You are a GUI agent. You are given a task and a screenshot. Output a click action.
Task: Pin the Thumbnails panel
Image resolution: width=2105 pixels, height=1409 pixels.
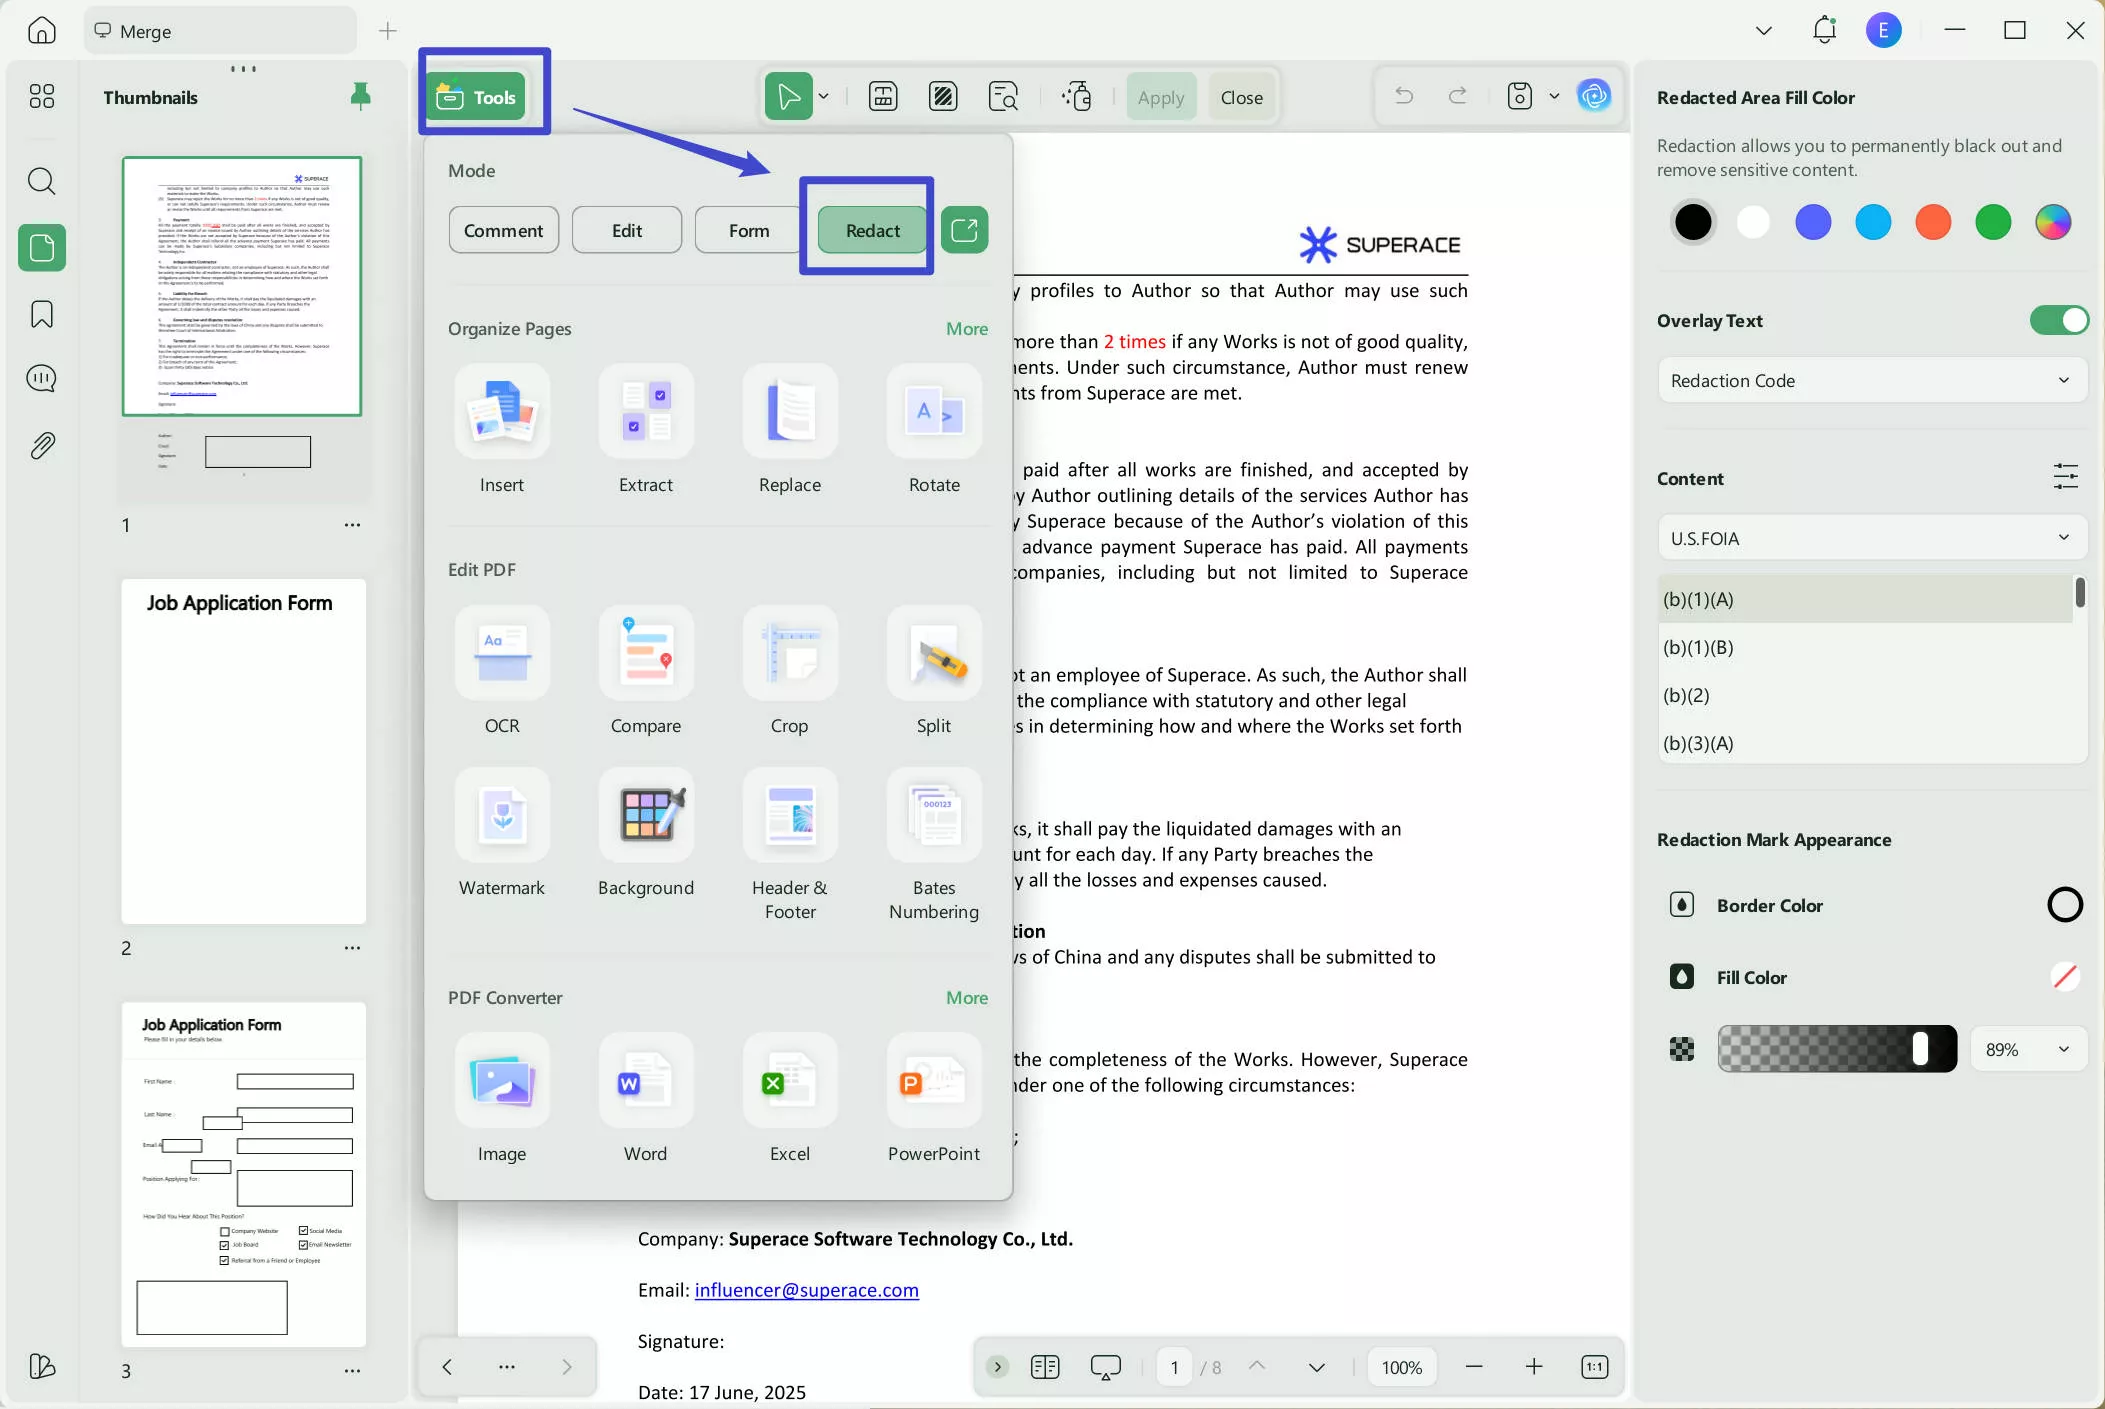pyautogui.click(x=360, y=96)
